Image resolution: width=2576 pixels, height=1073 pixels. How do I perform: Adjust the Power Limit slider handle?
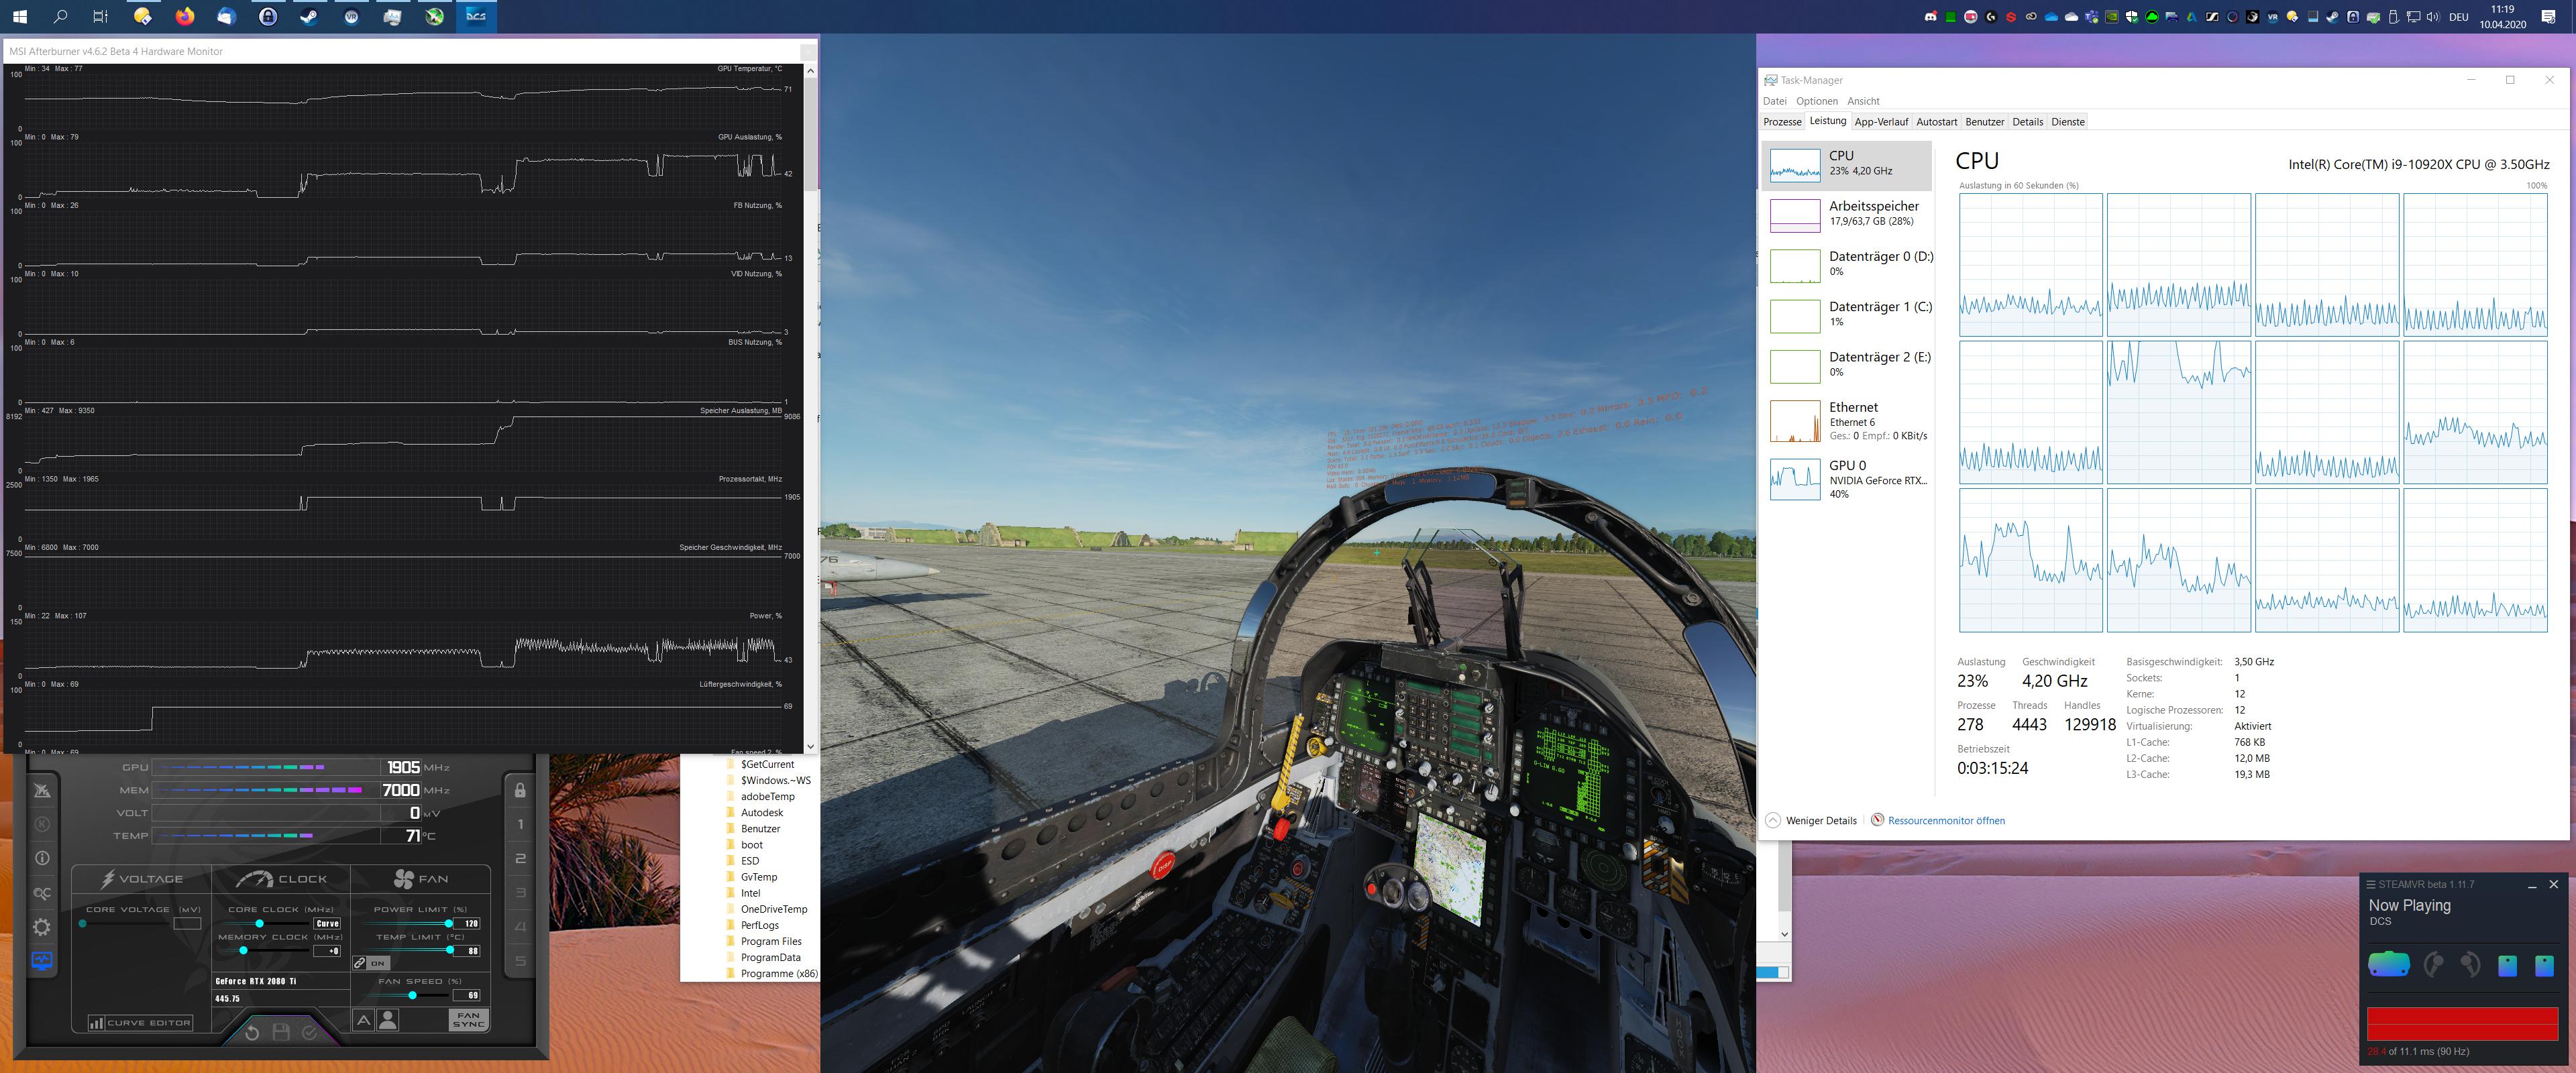448,923
